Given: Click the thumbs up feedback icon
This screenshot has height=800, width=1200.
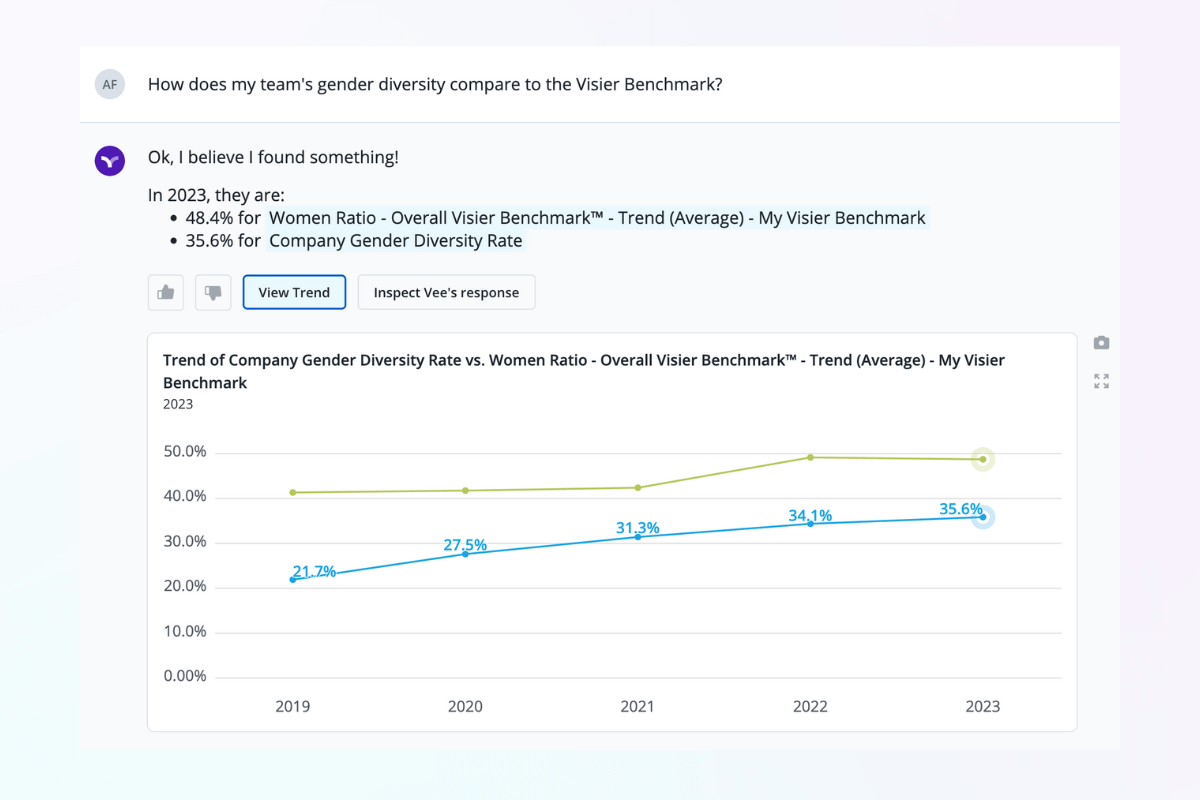Looking at the screenshot, I should (166, 292).
